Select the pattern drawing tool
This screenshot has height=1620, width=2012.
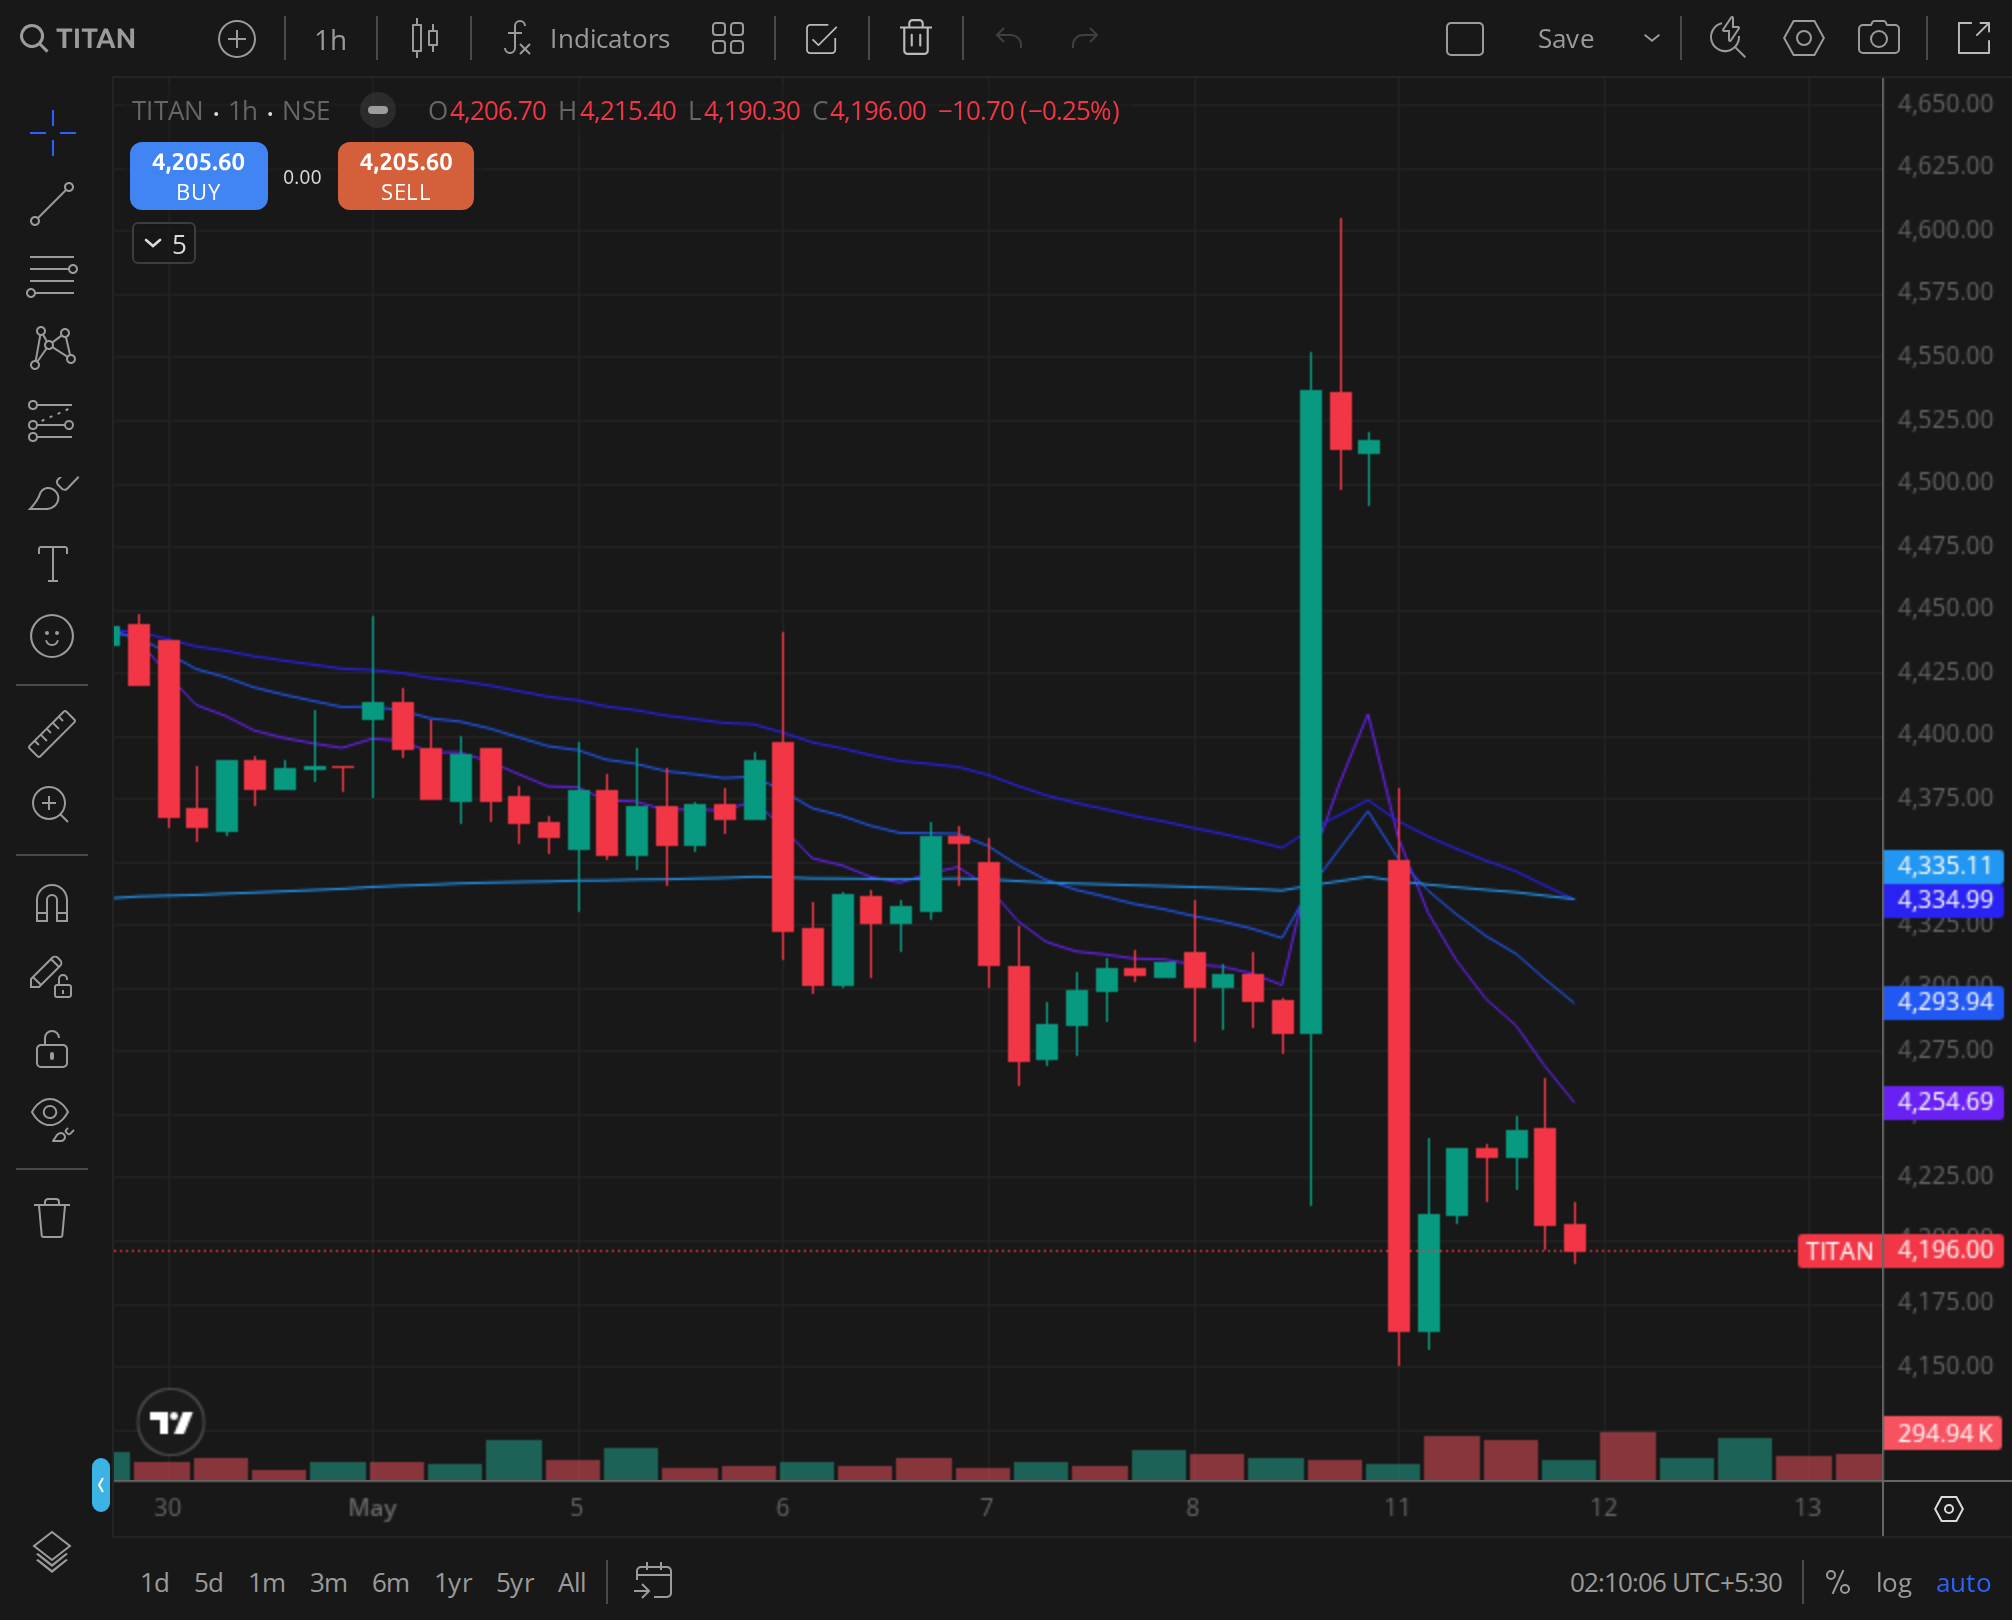click(x=52, y=348)
